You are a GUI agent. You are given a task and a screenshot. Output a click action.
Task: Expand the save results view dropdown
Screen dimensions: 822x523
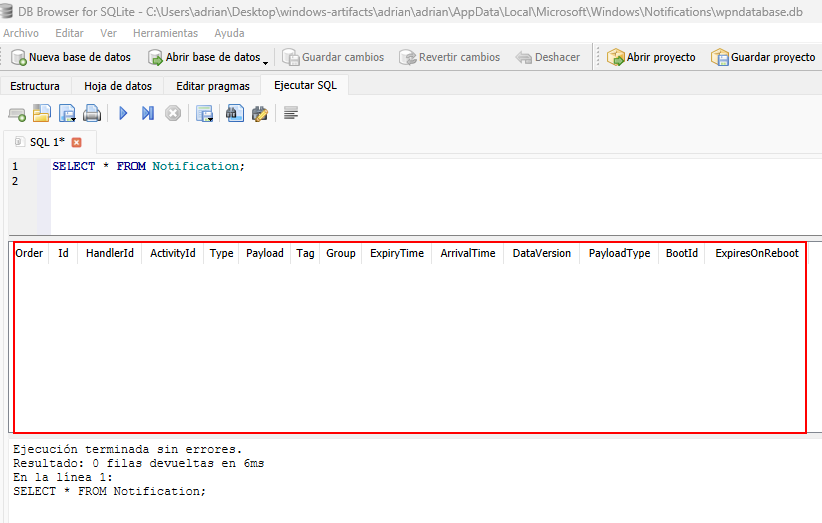(x=210, y=117)
